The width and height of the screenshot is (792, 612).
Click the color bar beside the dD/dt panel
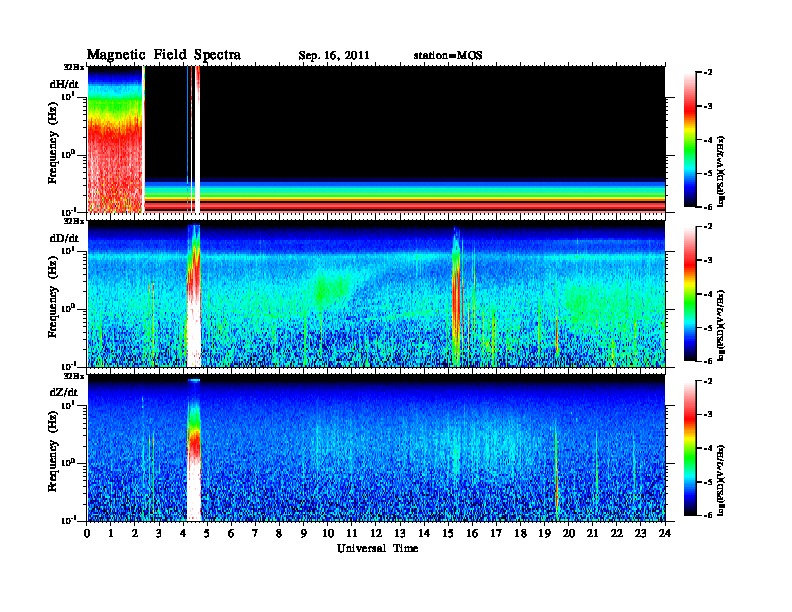click(x=690, y=293)
